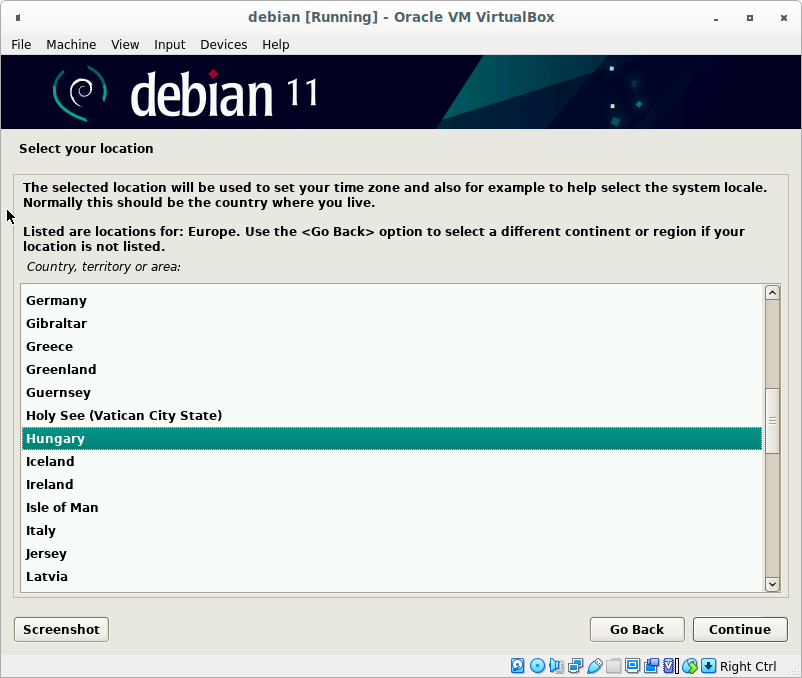
Task: Open the Devices menu
Action: (x=223, y=44)
